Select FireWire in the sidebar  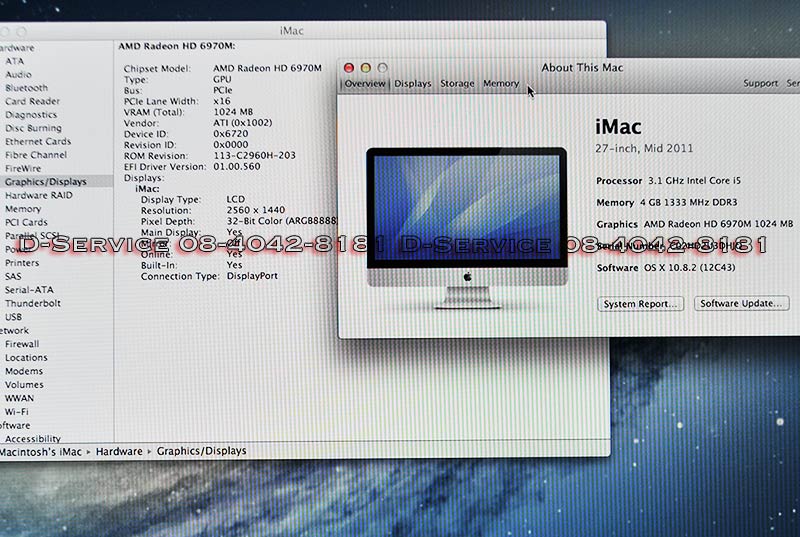(x=23, y=168)
